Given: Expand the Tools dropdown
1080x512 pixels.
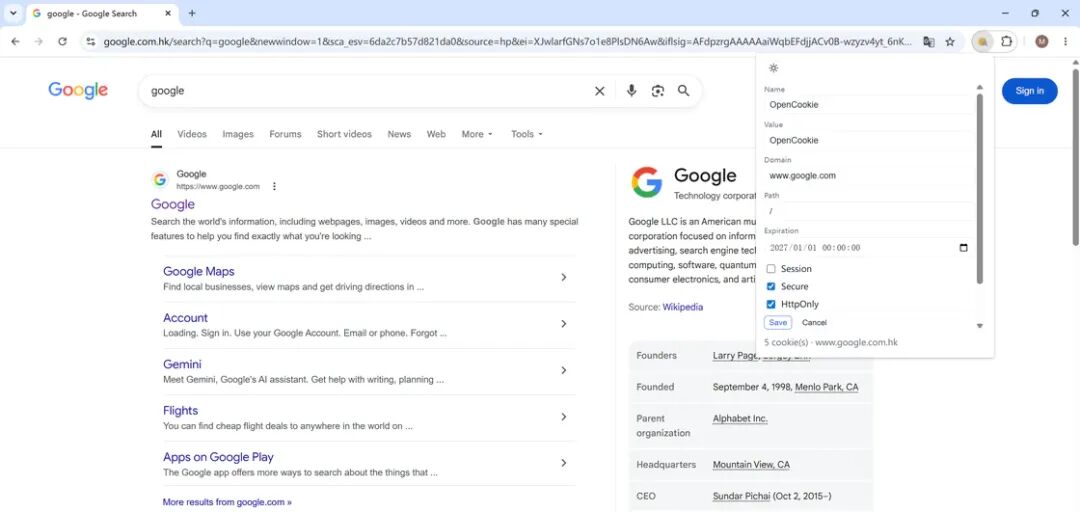Looking at the screenshot, I should coord(526,134).
